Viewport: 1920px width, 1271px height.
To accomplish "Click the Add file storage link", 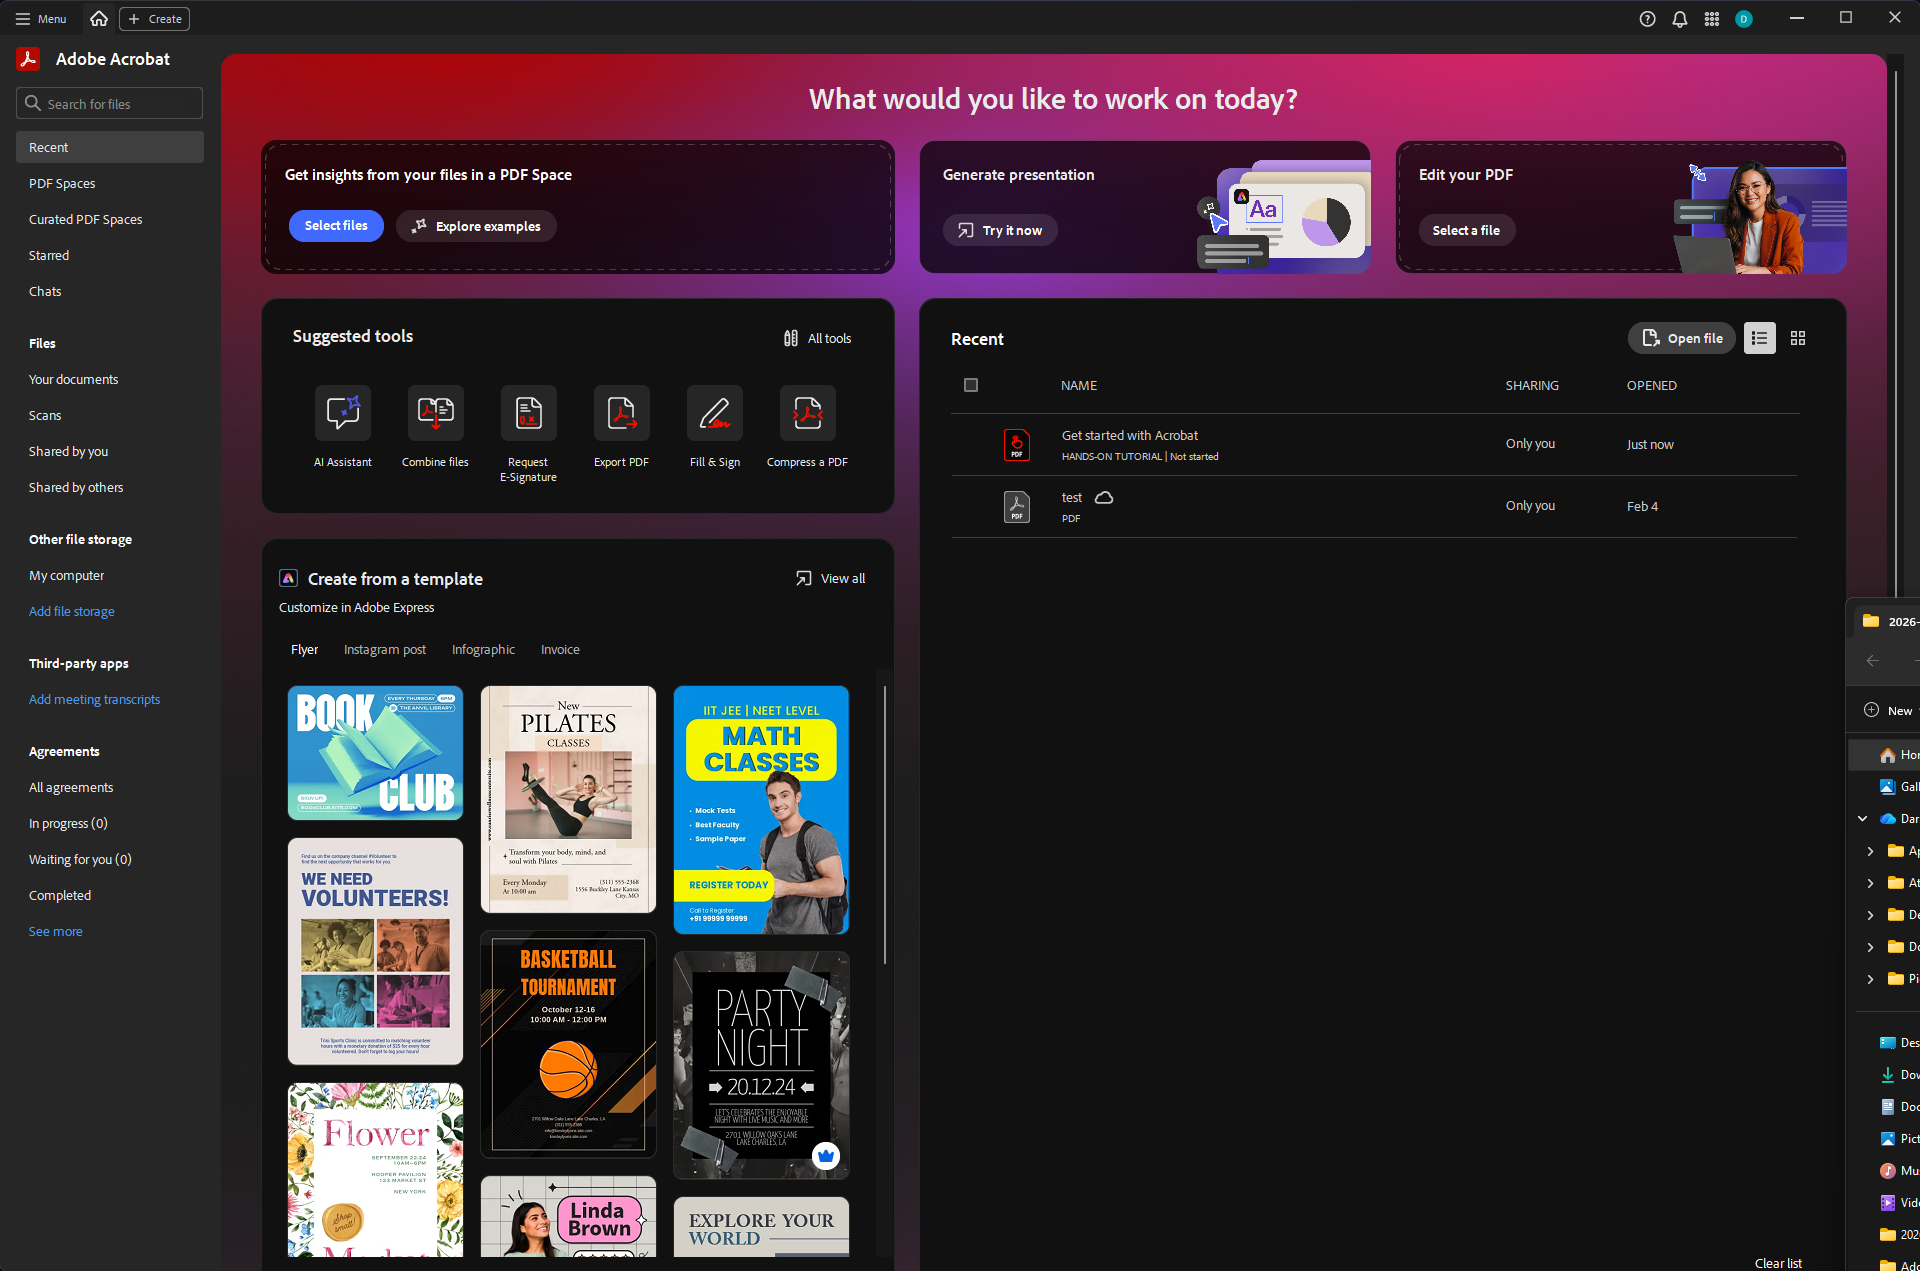I will click(x=72, y=611).
